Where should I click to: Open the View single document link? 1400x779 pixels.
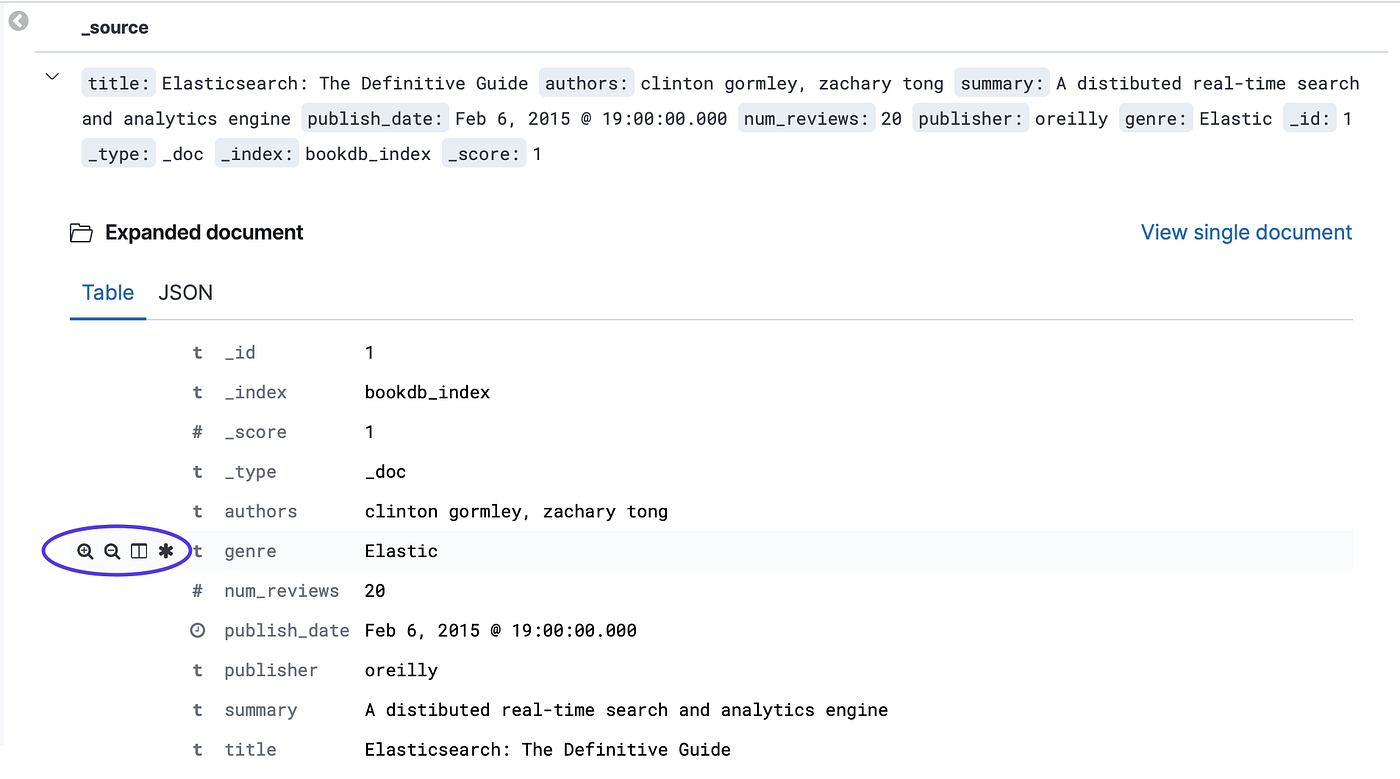tap(1246, 233)
